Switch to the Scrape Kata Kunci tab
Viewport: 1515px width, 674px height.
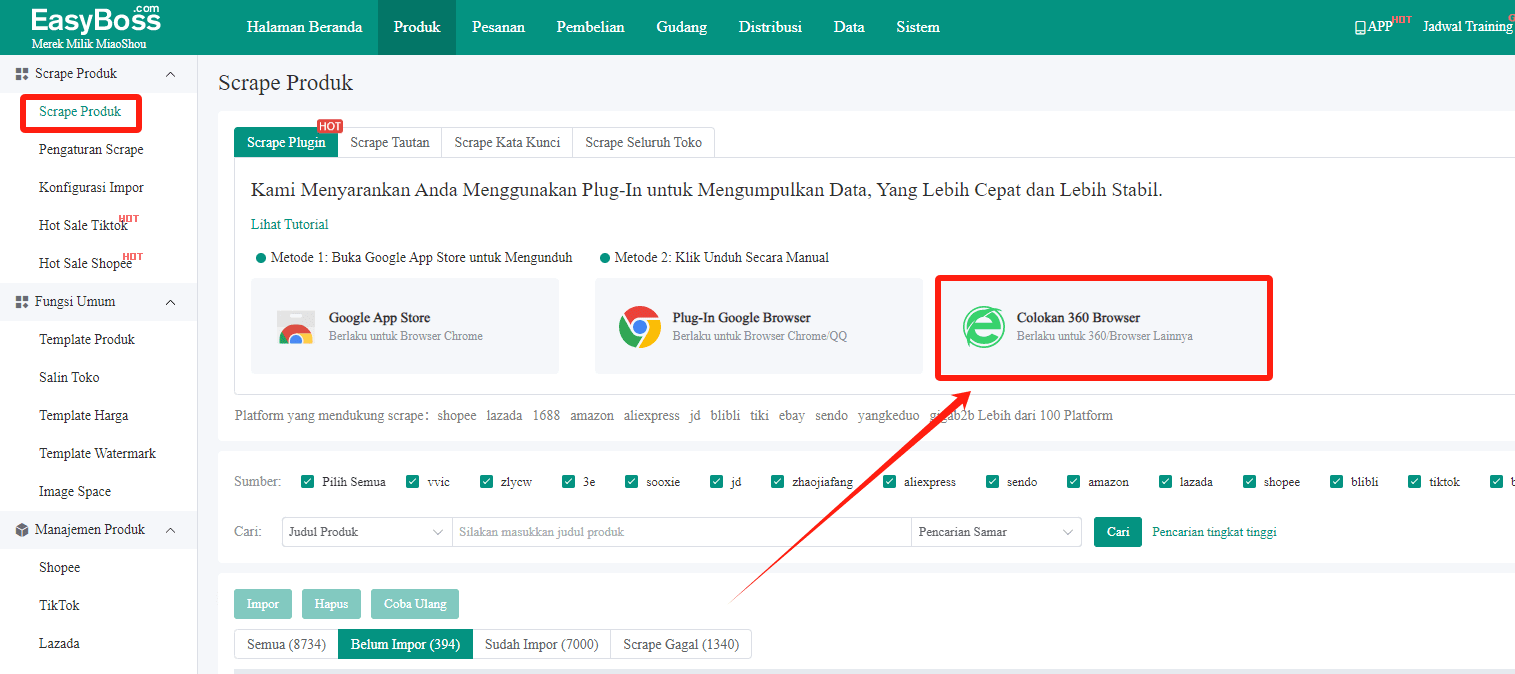click(x=507, y=143)
